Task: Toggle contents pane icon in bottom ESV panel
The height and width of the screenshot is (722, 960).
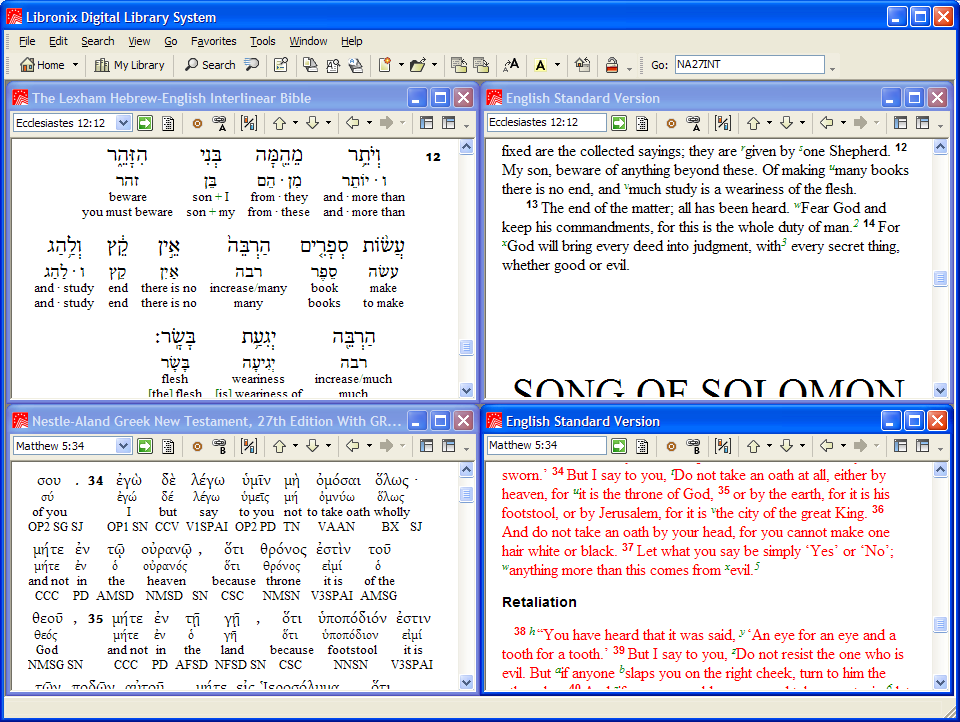Action: (x=900, y=445)
